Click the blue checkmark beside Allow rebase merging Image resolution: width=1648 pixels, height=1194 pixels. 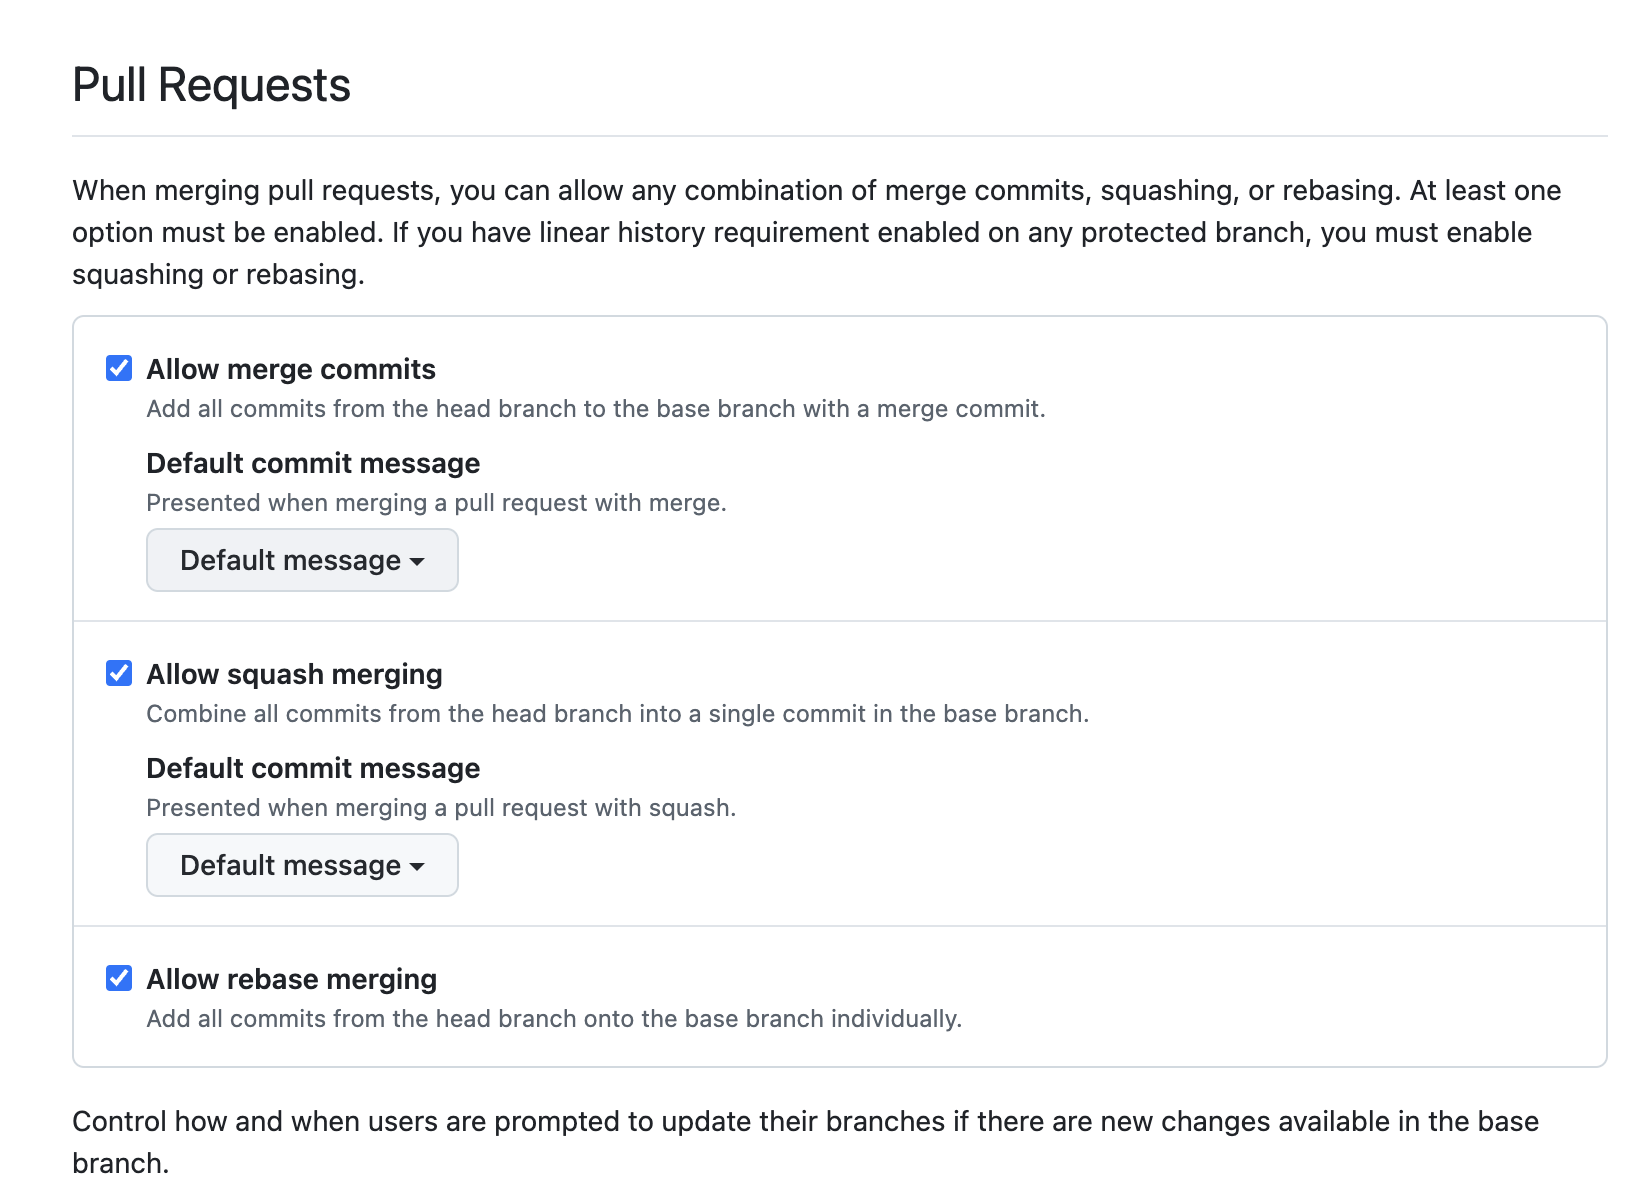click(119, 978)
